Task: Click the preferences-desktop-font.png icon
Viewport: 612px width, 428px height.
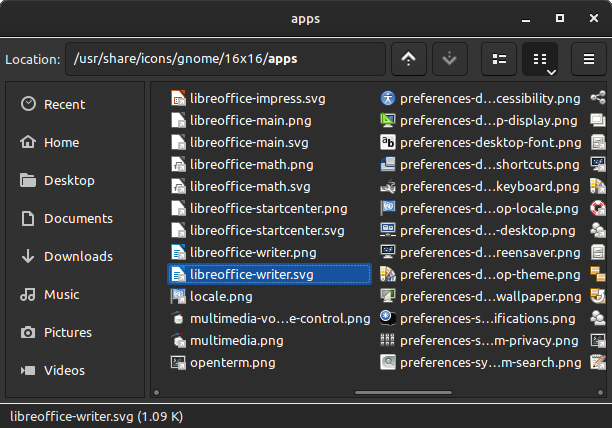Action: [388, 142]
